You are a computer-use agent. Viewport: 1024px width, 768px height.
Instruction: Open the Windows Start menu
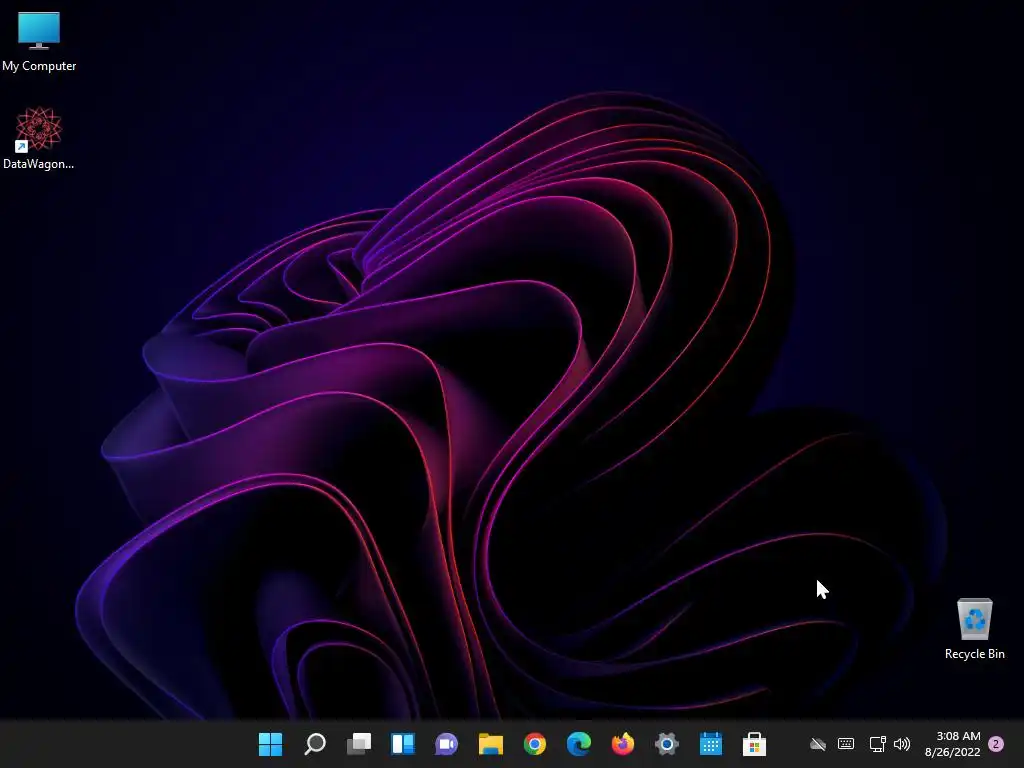(x=270, y=744)
